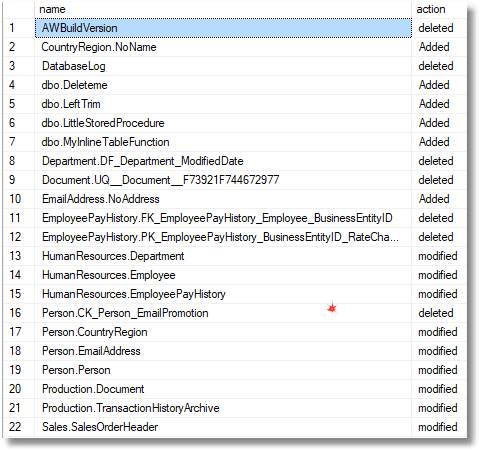Select 'deleted' action for Department.DF_Department_ModifiedDate

[x=439, y=161]
